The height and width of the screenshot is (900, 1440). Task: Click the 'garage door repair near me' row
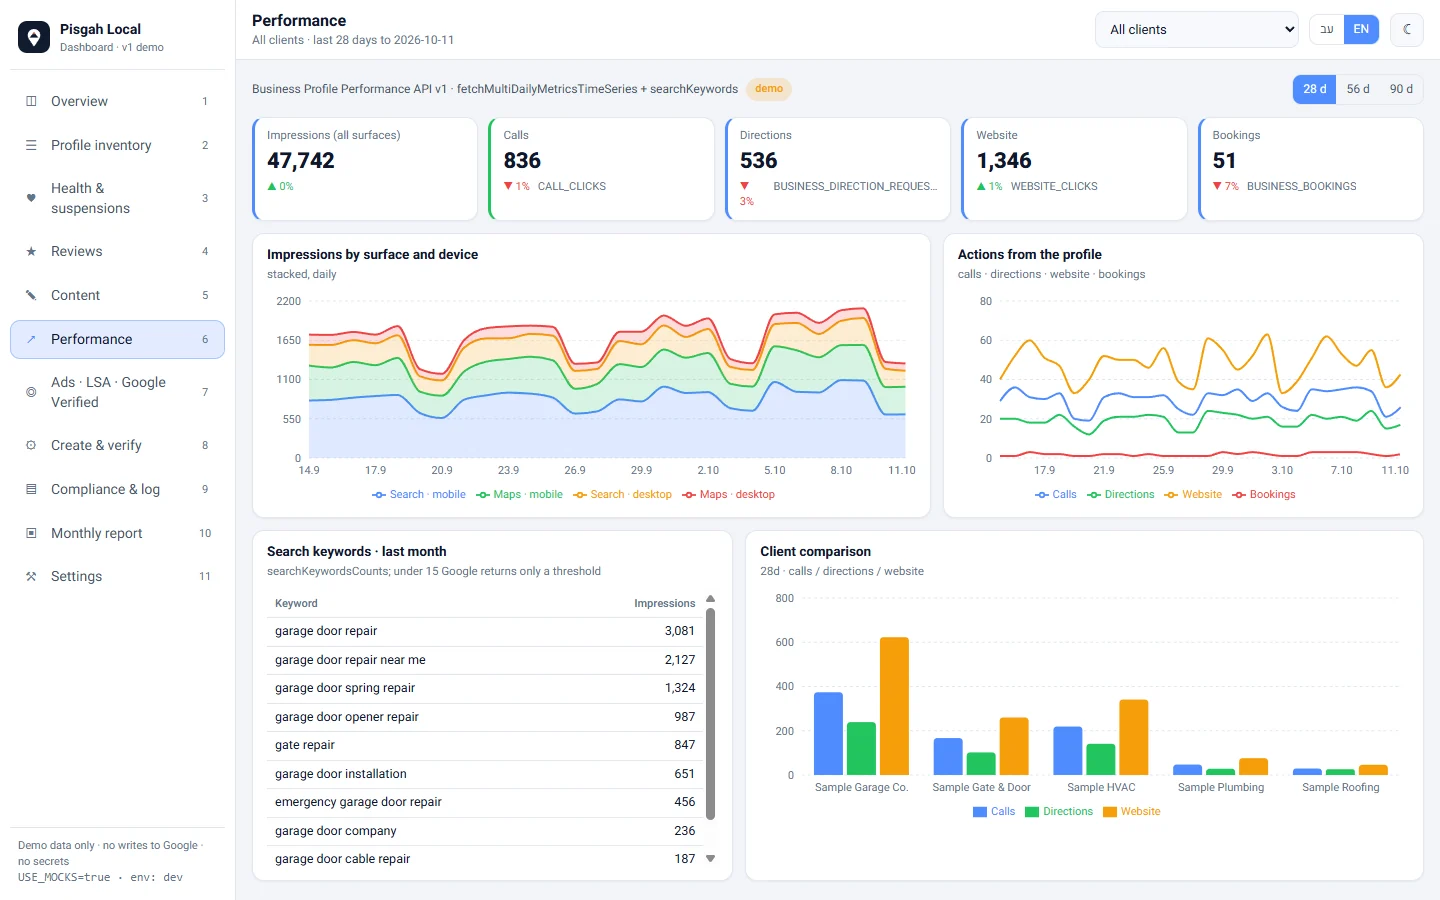tap(485, 660)
